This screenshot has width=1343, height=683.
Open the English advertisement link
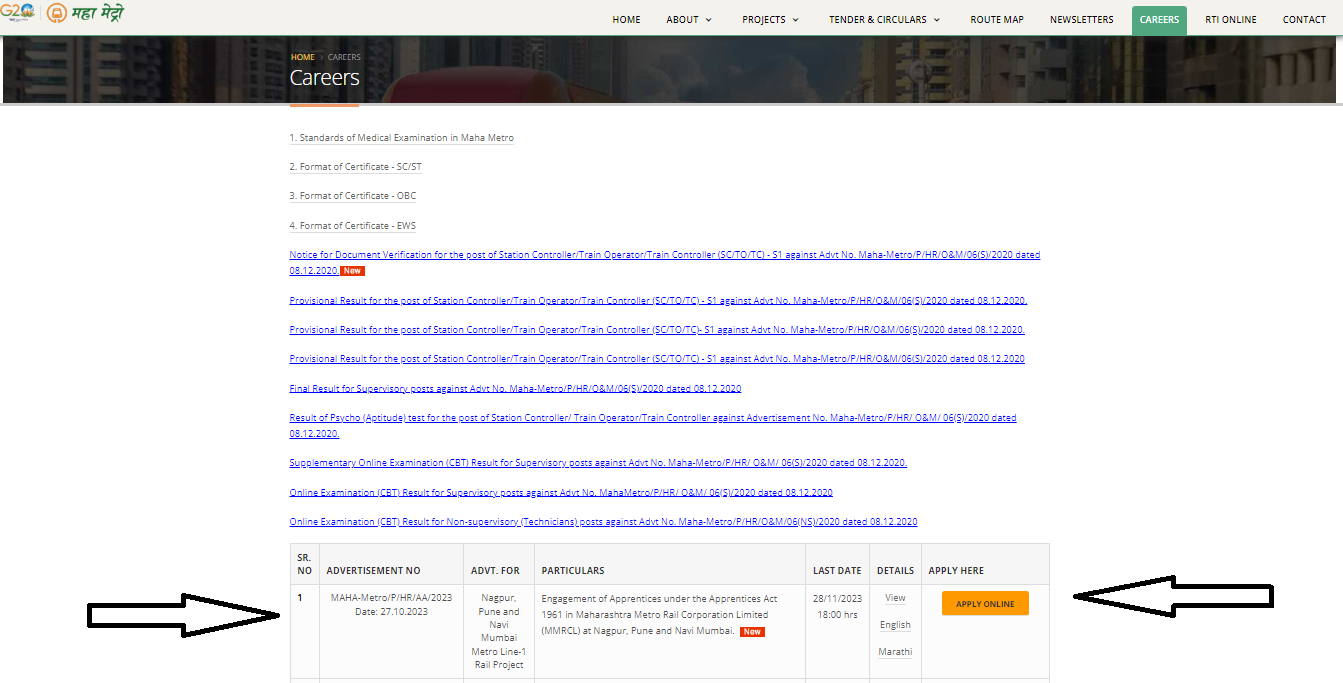click(x=895, y=625)
